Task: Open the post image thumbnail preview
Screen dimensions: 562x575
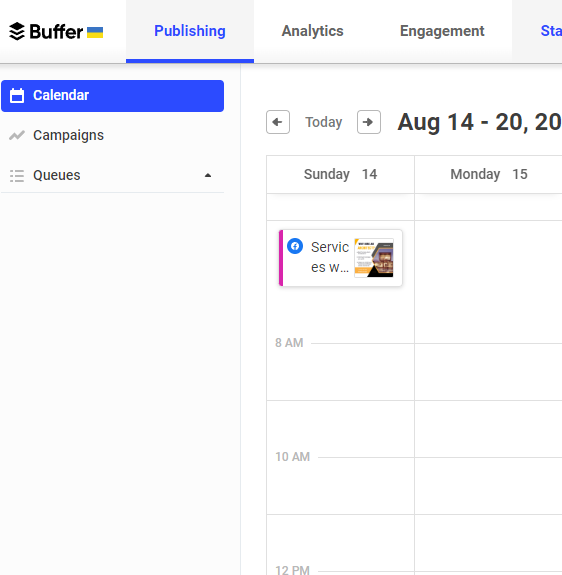Action: pos(374,258)
